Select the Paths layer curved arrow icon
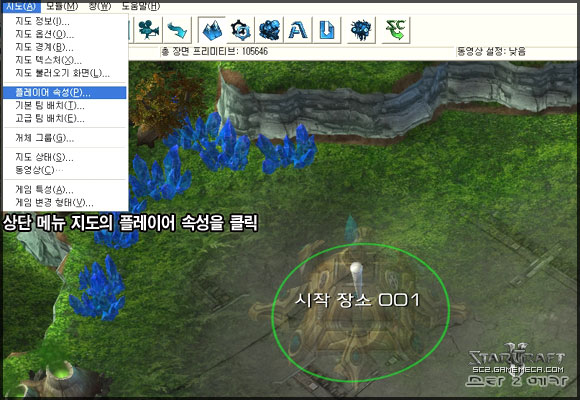Screen dimensions: 580x400 pos(177,30)
